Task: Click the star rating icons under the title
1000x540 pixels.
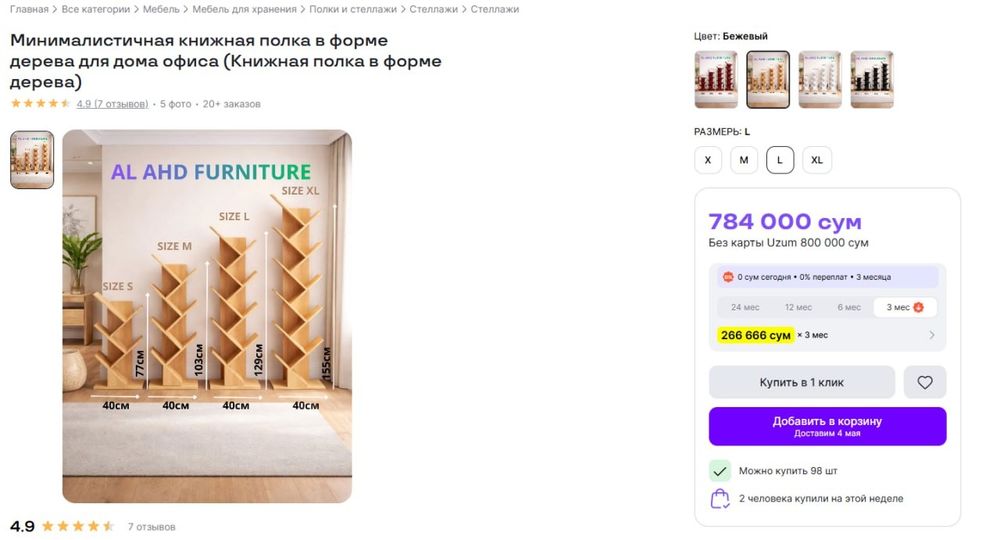Action: pyautogui.click(x=40, y=104)
